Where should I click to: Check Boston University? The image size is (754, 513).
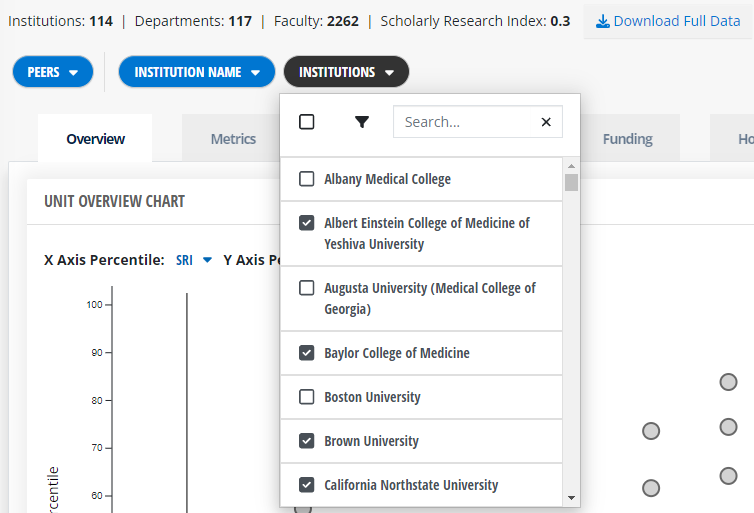click(307, 397)
